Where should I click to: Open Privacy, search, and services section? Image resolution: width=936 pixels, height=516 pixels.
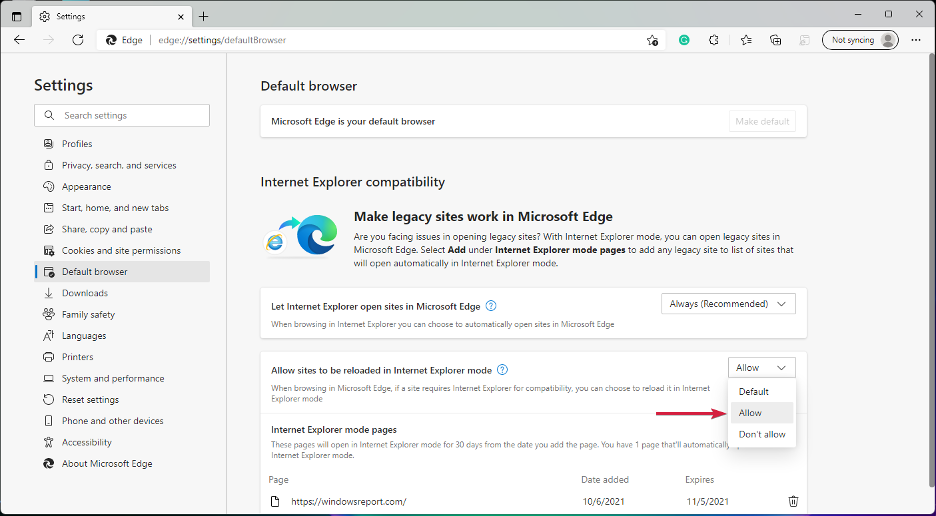122,165
